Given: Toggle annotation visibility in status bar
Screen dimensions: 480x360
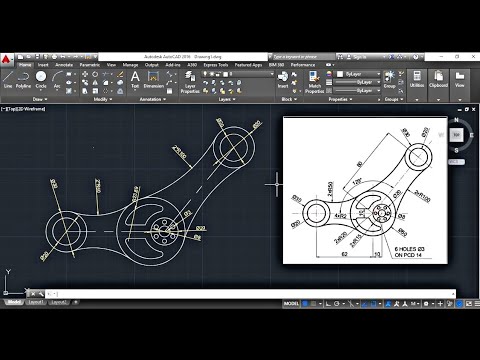Looking at the screenshot, I should tap(388, 304).
